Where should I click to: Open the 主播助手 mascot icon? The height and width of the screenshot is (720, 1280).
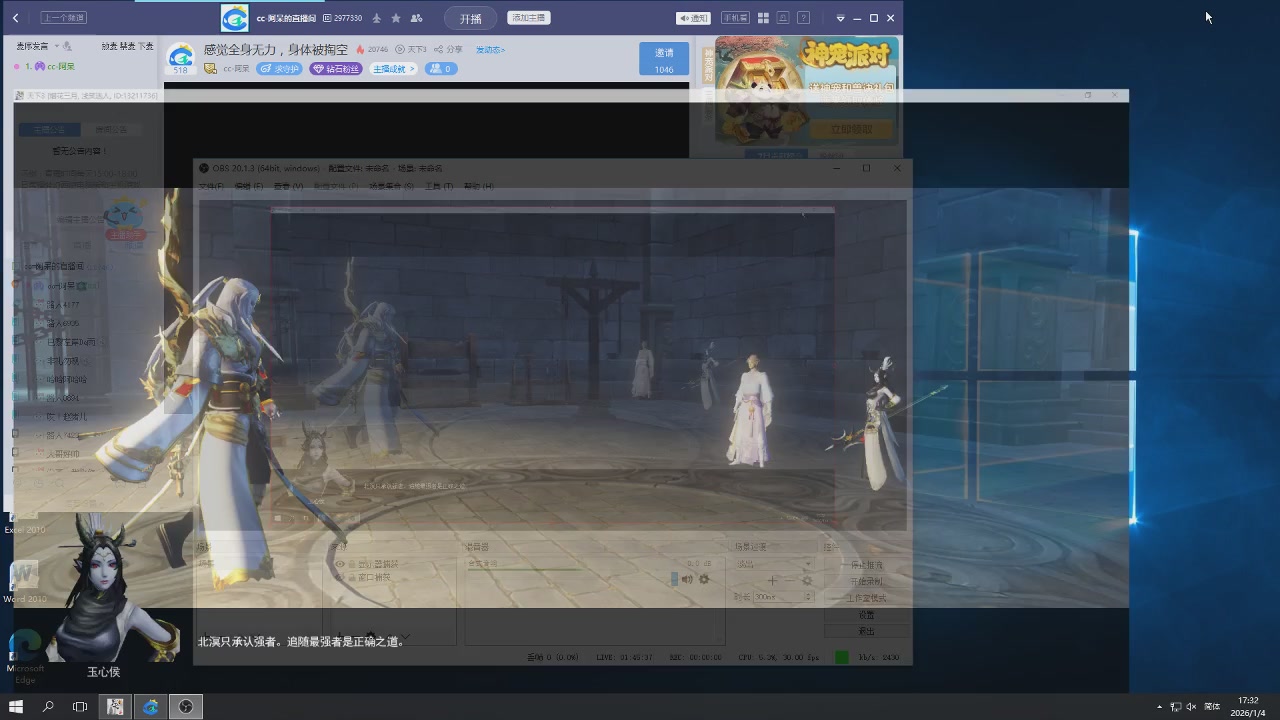pyautogui.click(x=126, y=217)
